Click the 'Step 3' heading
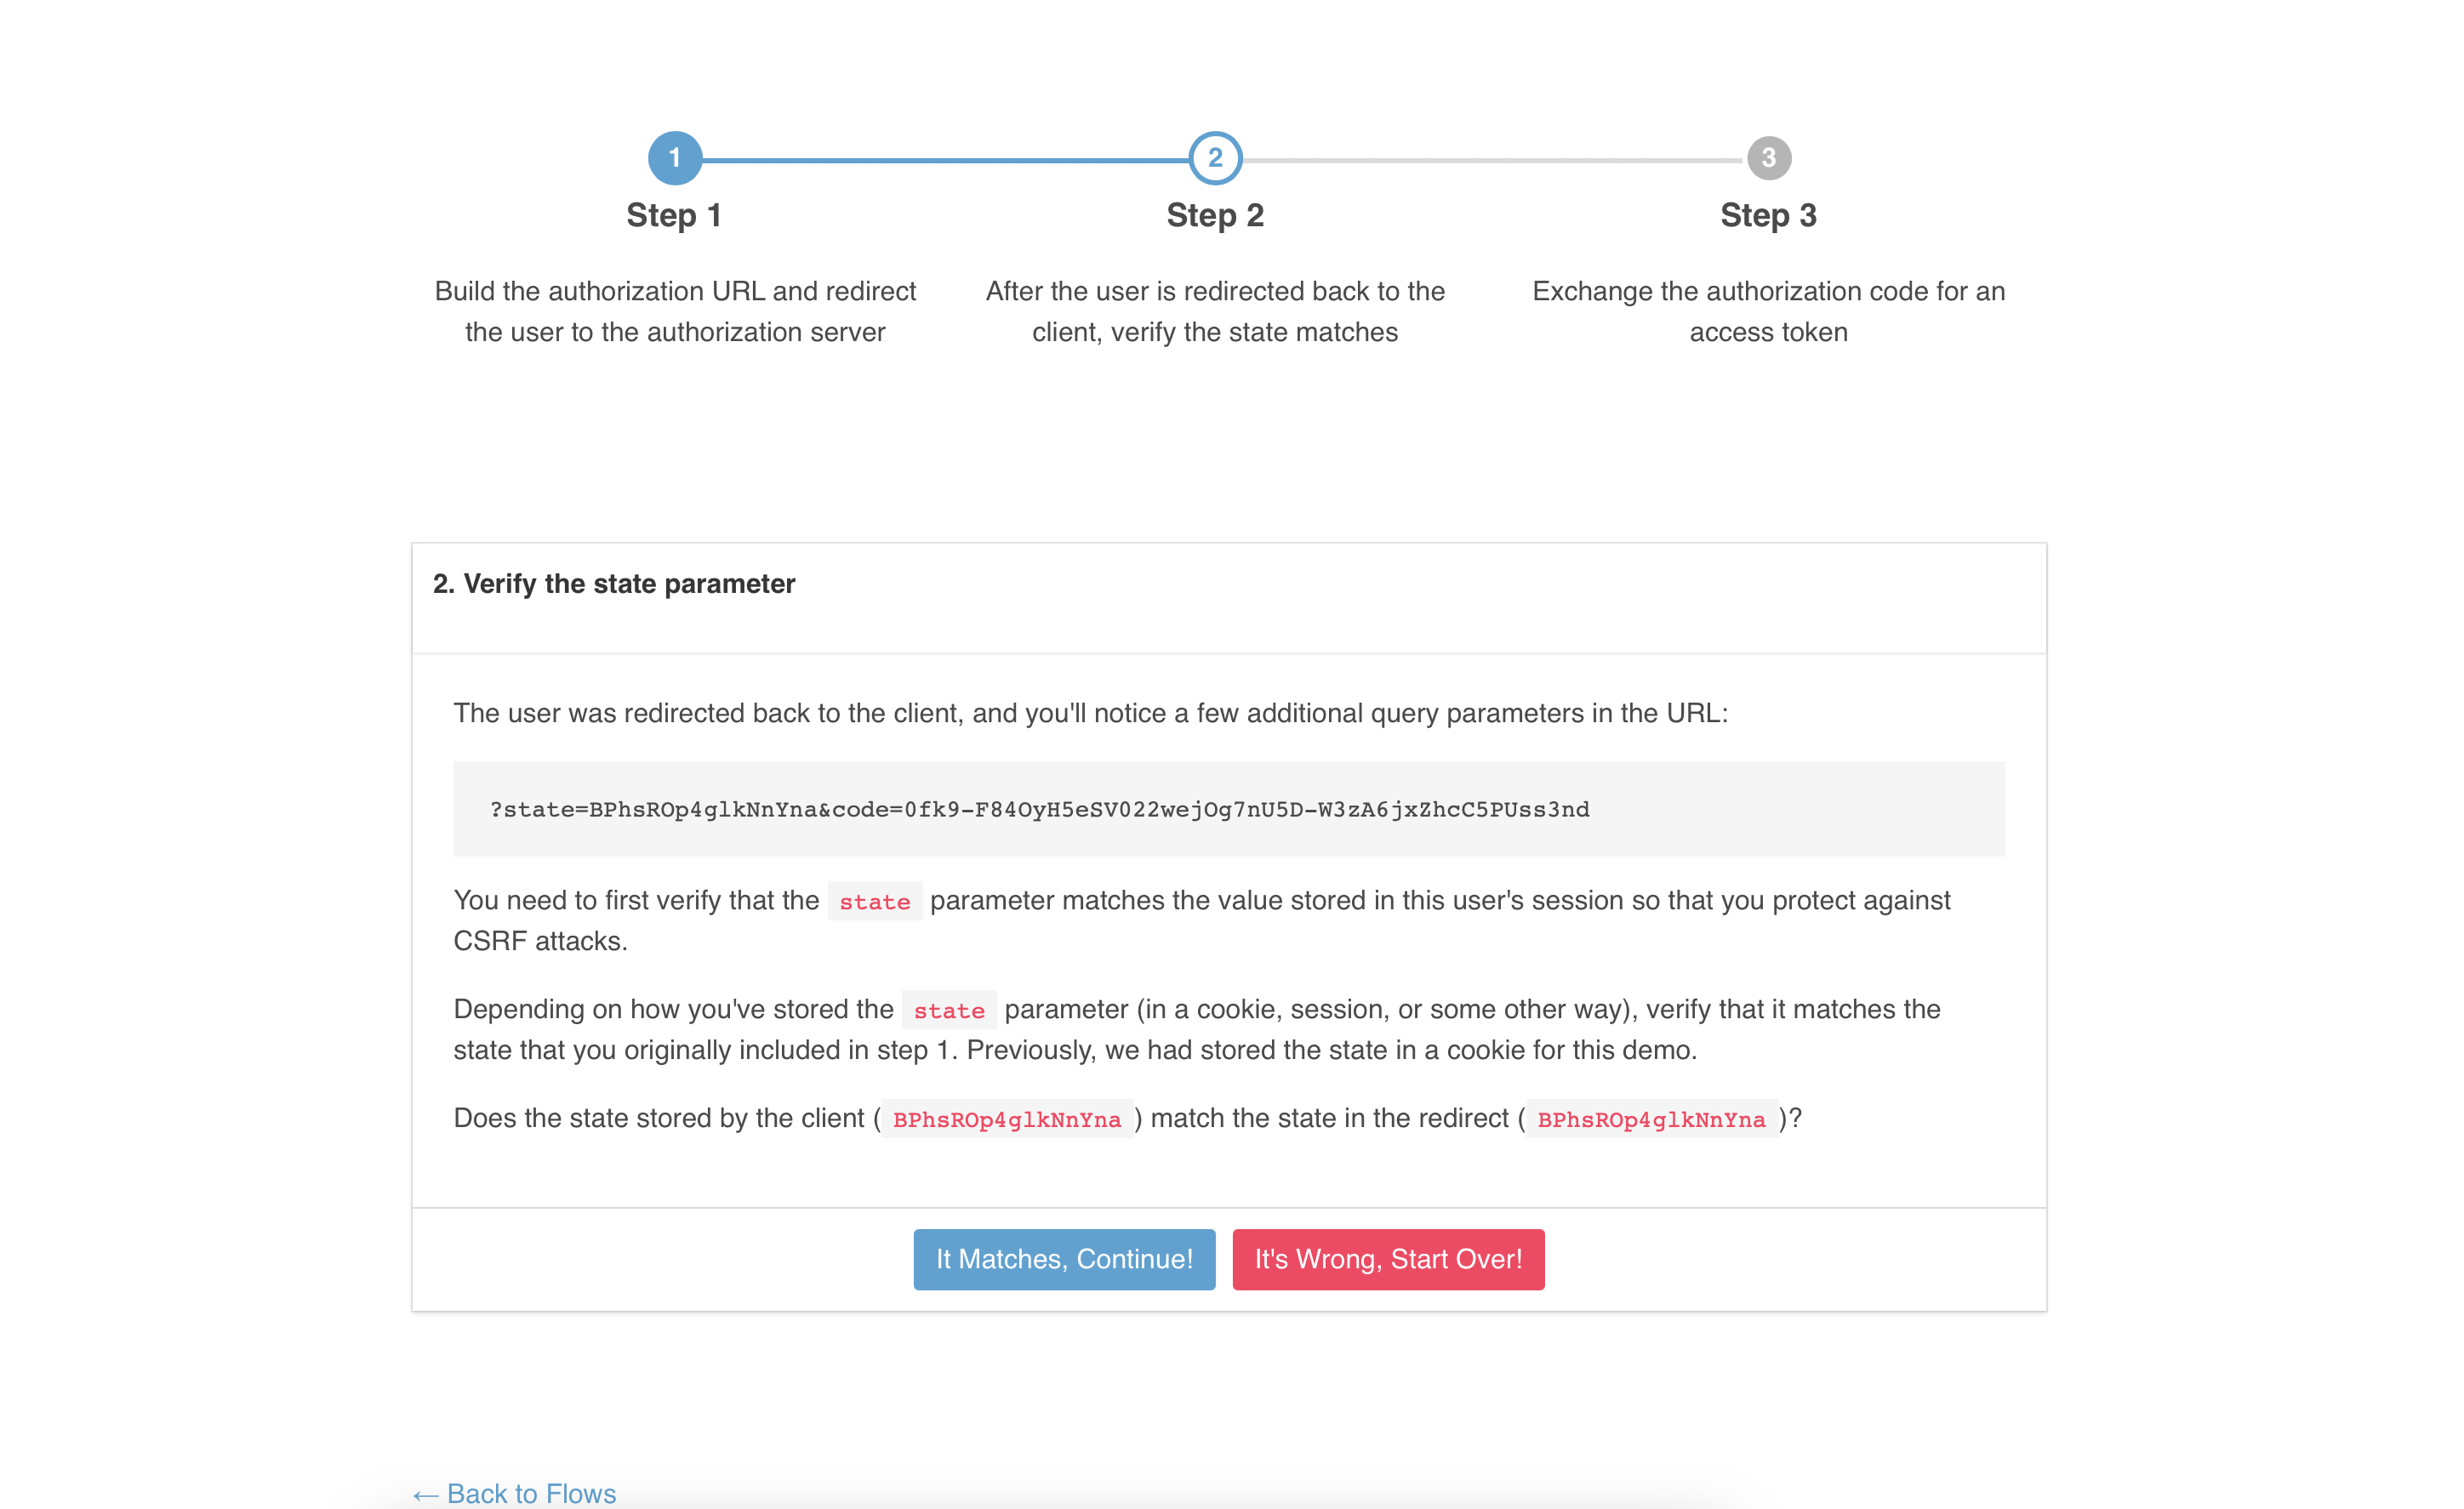 pos(1768,215)
